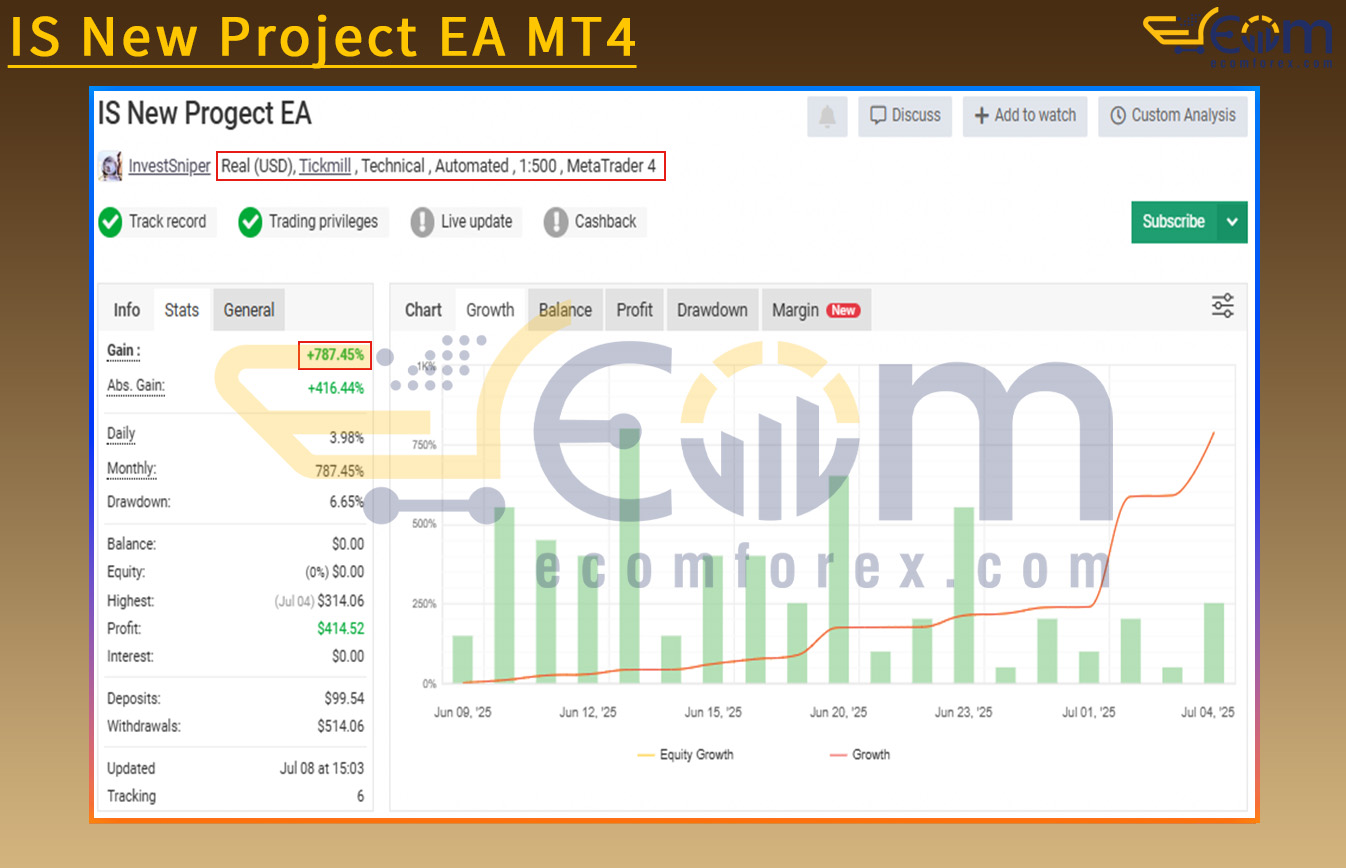The height and width of the screenshot is (868, 1346).
Task: Click the Live update label
Action: tap(476, 222)
